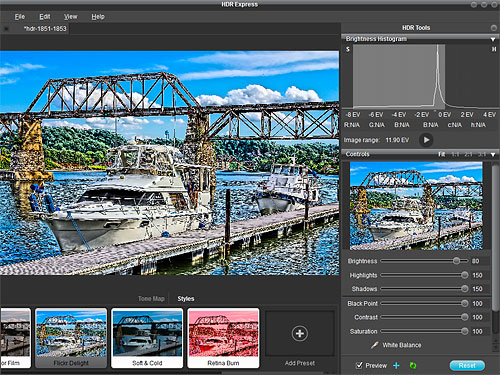Screen dimensions: 500x375
Task: Click the Shadows value 150
Action: [477, 289]
